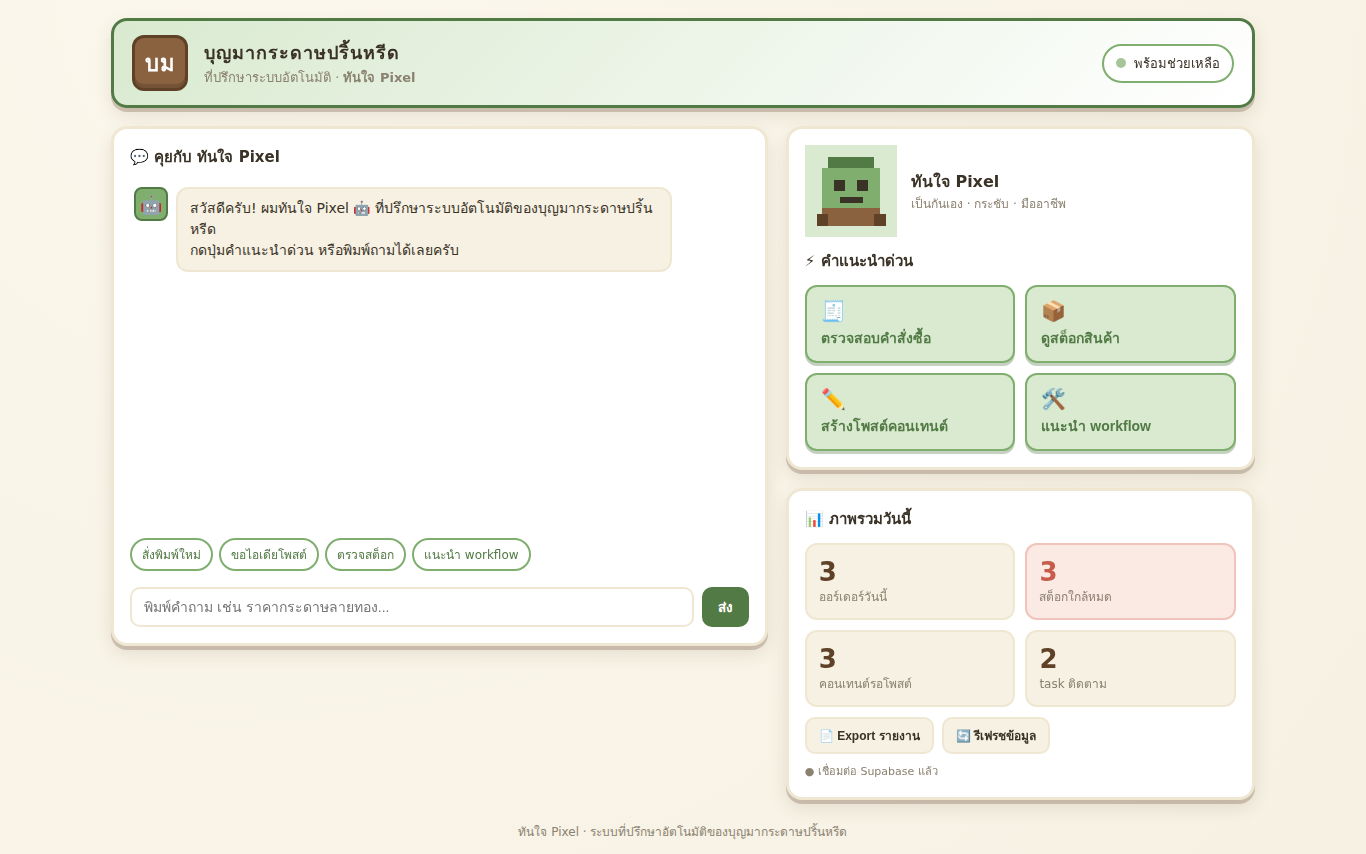
Task: Pick the แนะนำ workflow chip below chat
Action: pyautogui.click(x=471, y=555)
